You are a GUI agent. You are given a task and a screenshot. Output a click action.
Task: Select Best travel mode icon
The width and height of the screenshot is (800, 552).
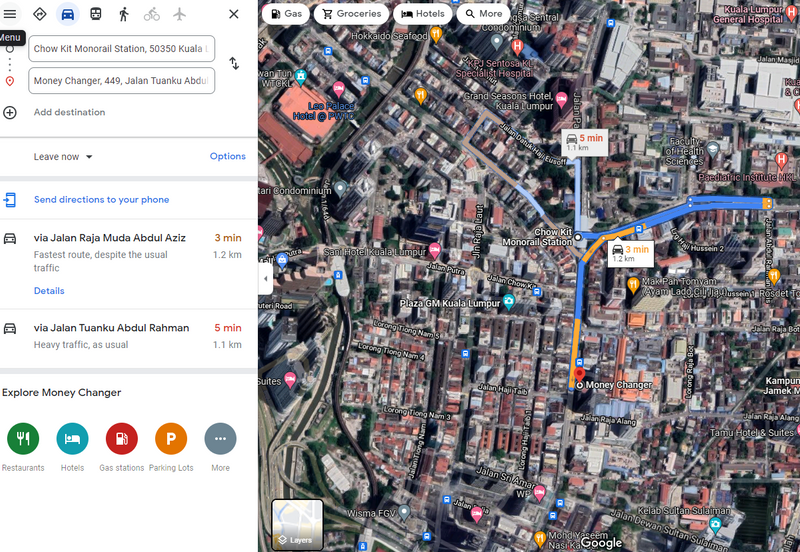point(40,14)
